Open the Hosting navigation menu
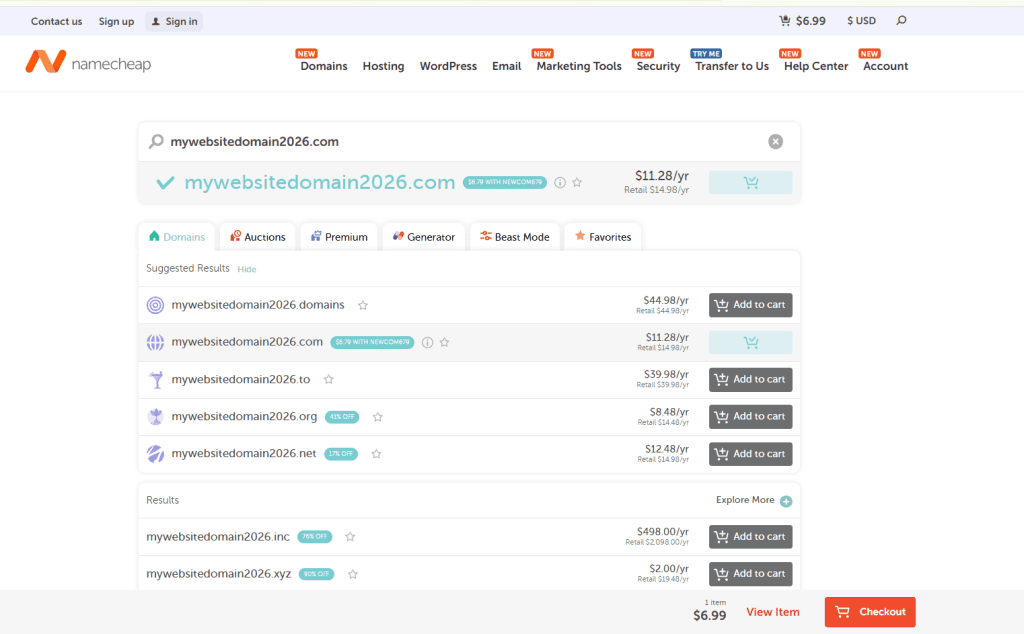The image size is (1024, 634). 383,66
